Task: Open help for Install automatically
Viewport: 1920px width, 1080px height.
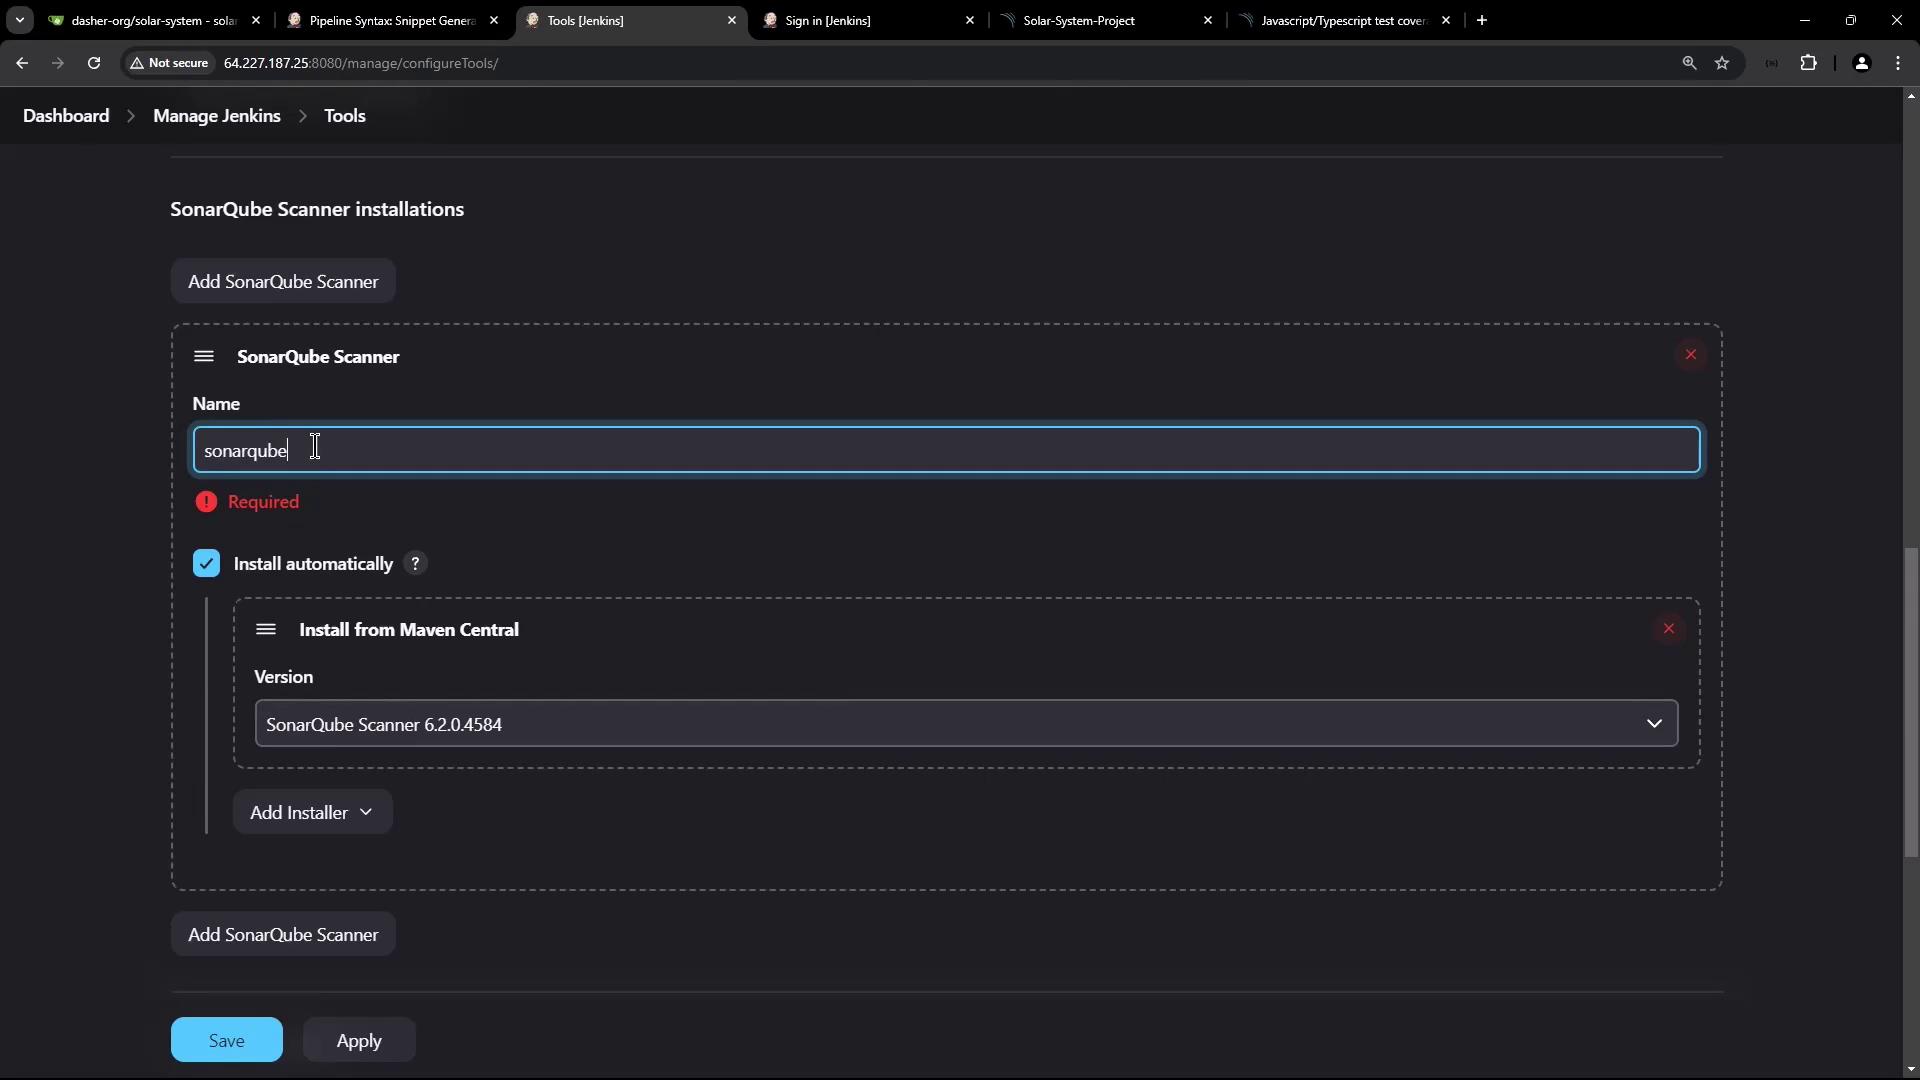Action: (x=415, y=564)
